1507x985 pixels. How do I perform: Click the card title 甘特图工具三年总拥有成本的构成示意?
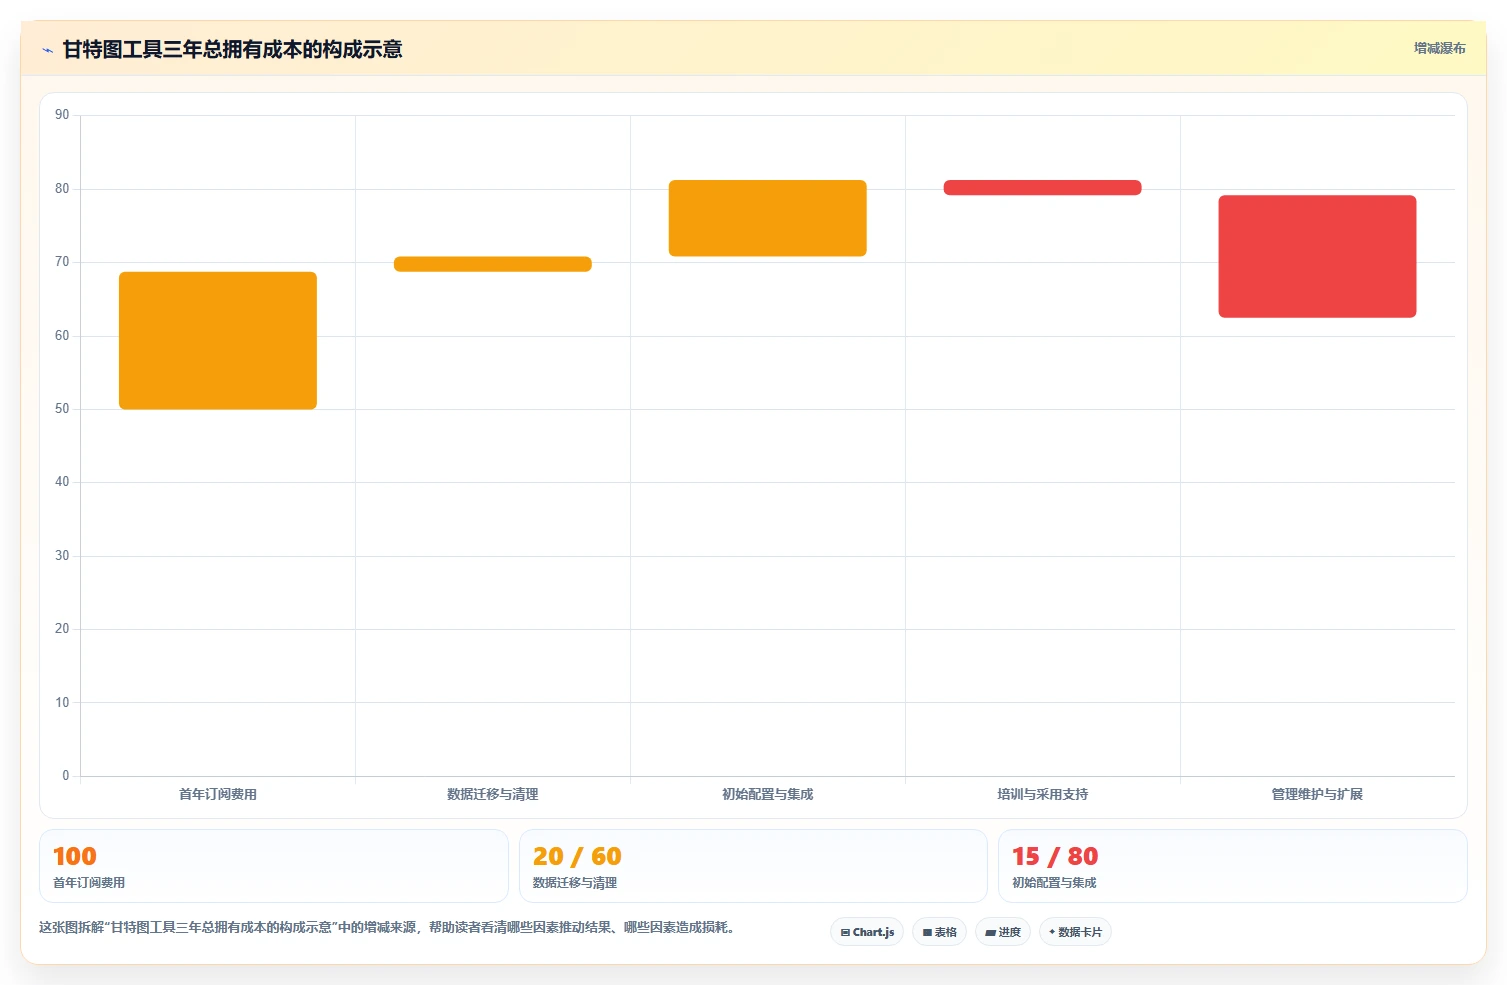tap(233, 50)
